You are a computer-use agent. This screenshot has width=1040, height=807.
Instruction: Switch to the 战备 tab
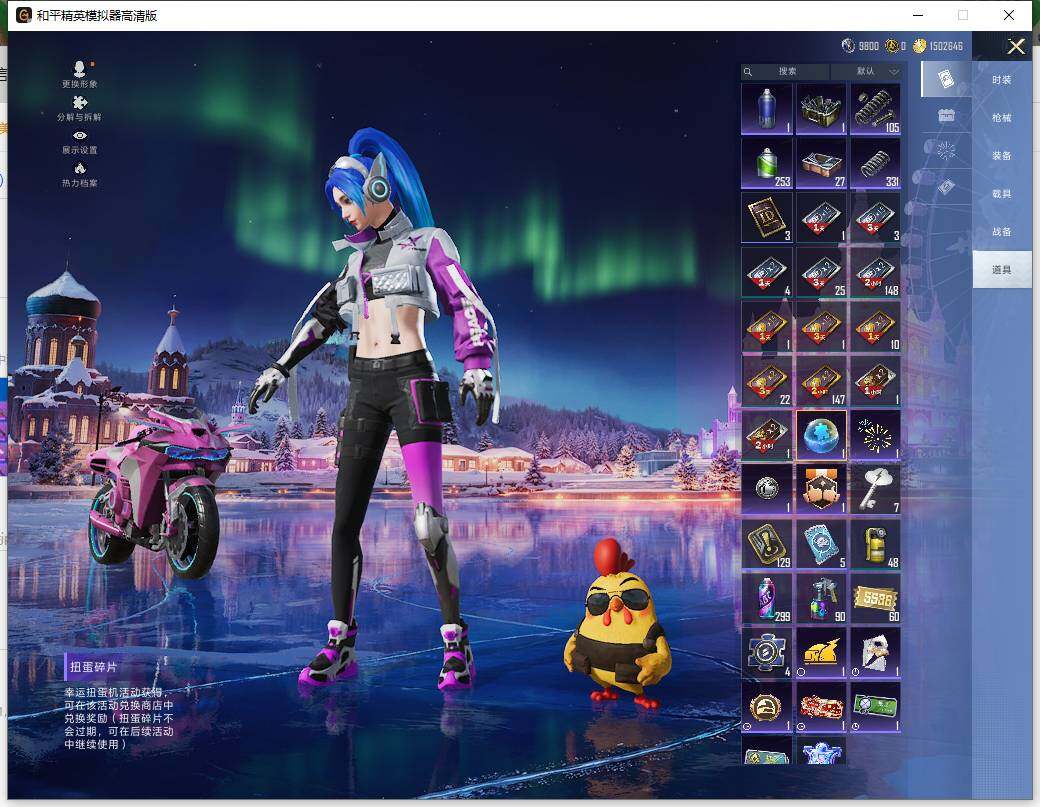click(x=1002, y=231)
